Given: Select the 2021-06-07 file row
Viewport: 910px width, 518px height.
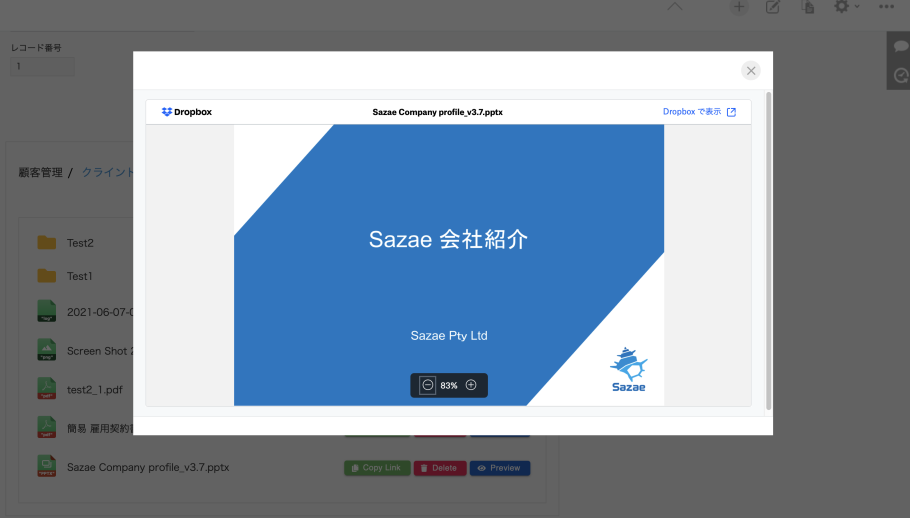Looking at the screenshot, I should coord(100,312).
